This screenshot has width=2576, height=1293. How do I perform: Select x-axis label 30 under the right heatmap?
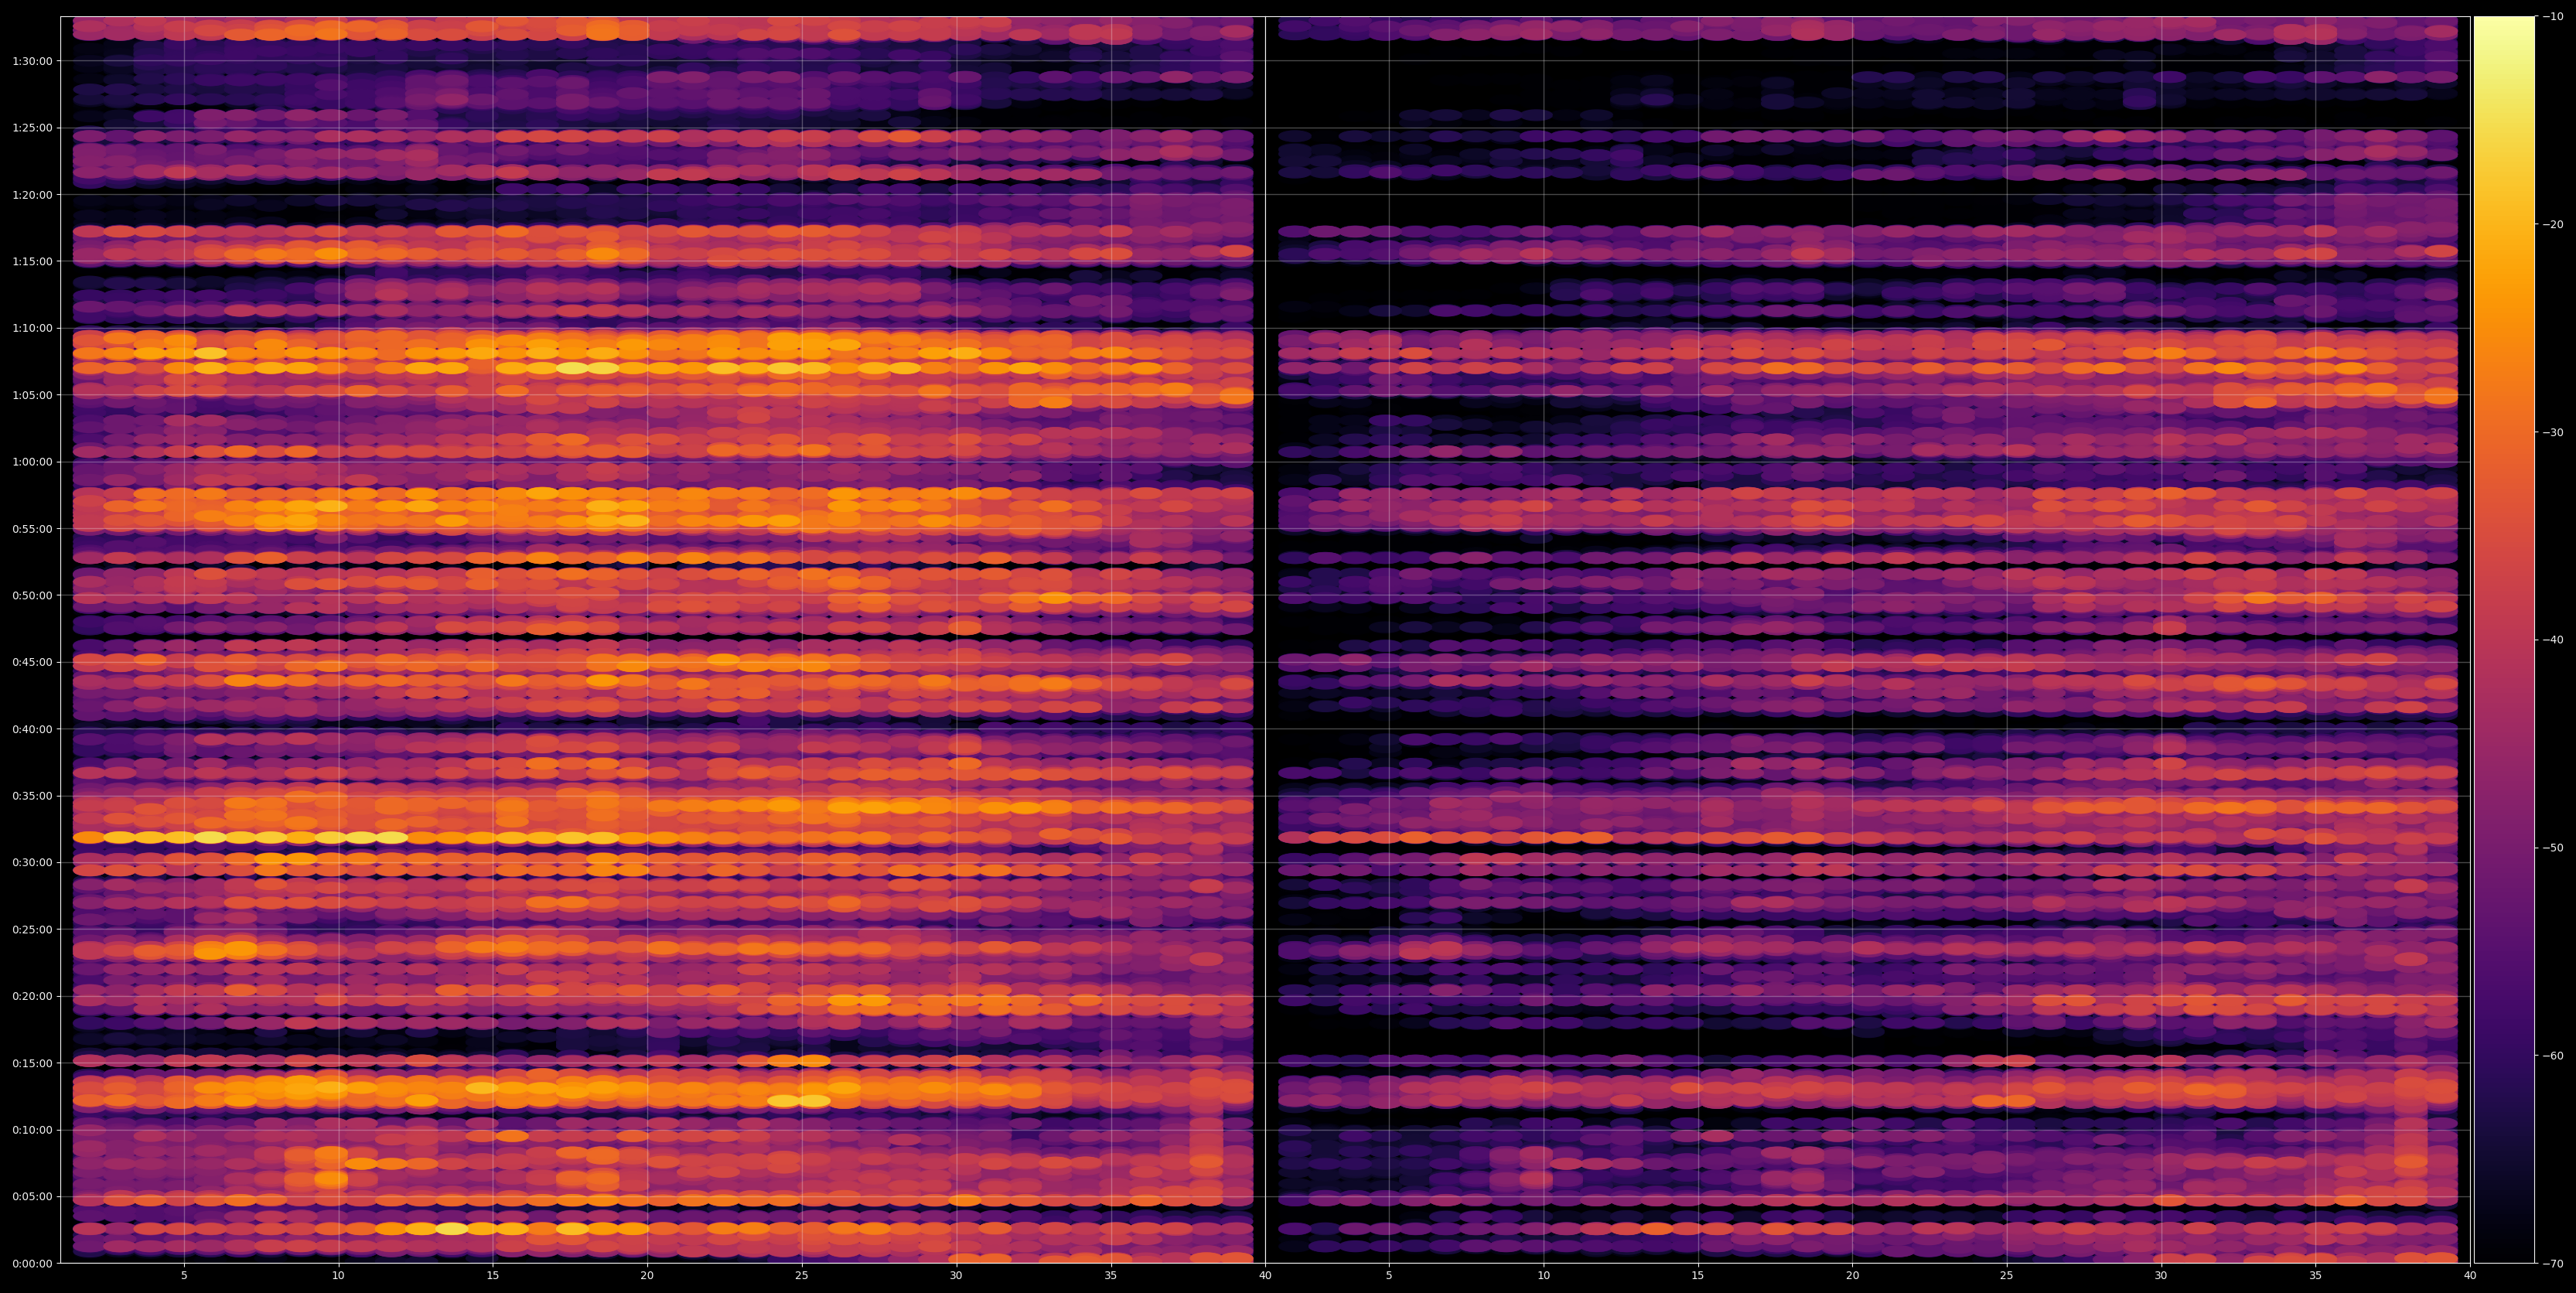2161,1276
